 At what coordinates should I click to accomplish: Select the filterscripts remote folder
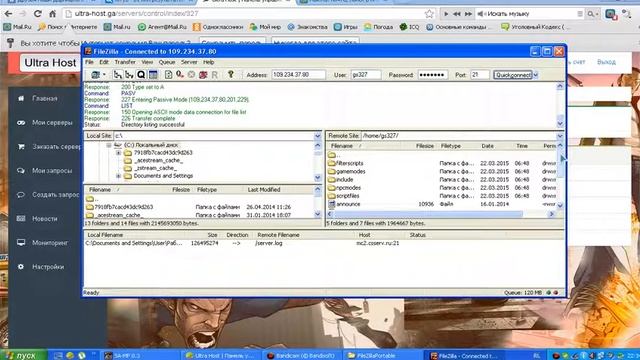[345, 163]
